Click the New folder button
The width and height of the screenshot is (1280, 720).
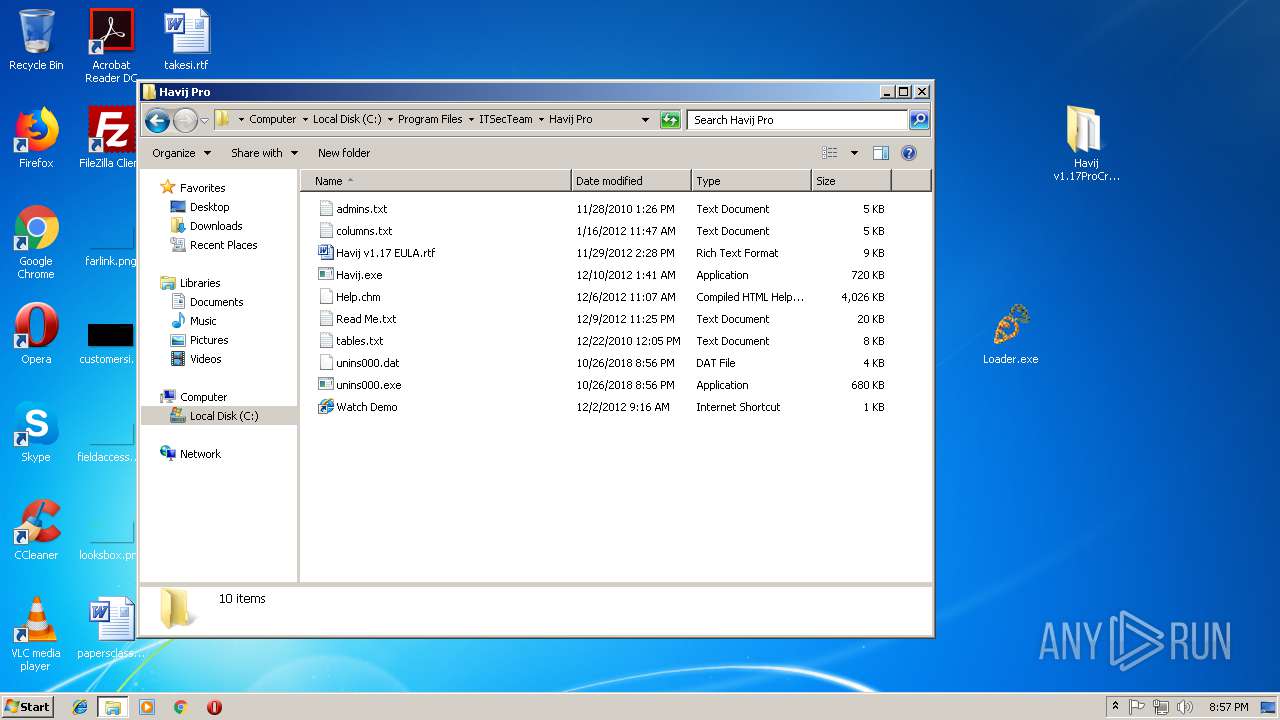344,153
